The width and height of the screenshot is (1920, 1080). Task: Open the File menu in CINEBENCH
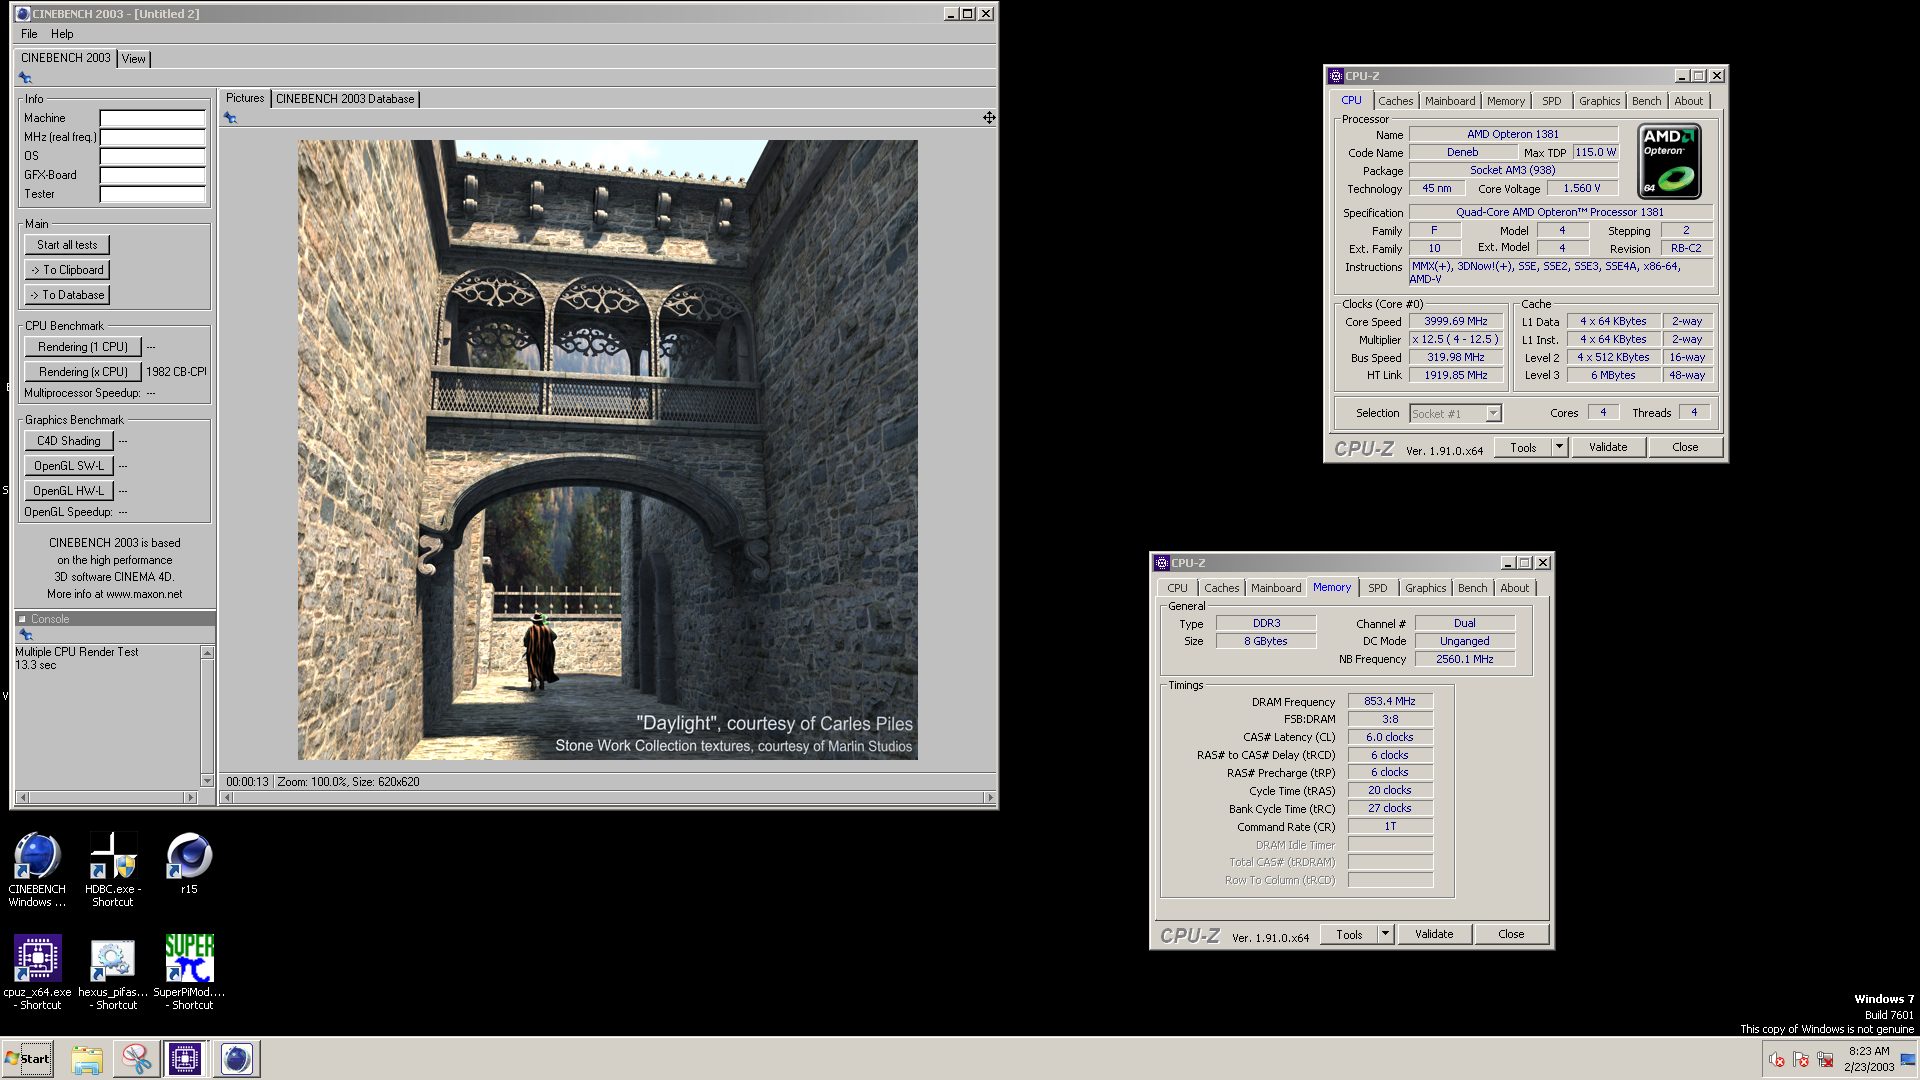29,34
